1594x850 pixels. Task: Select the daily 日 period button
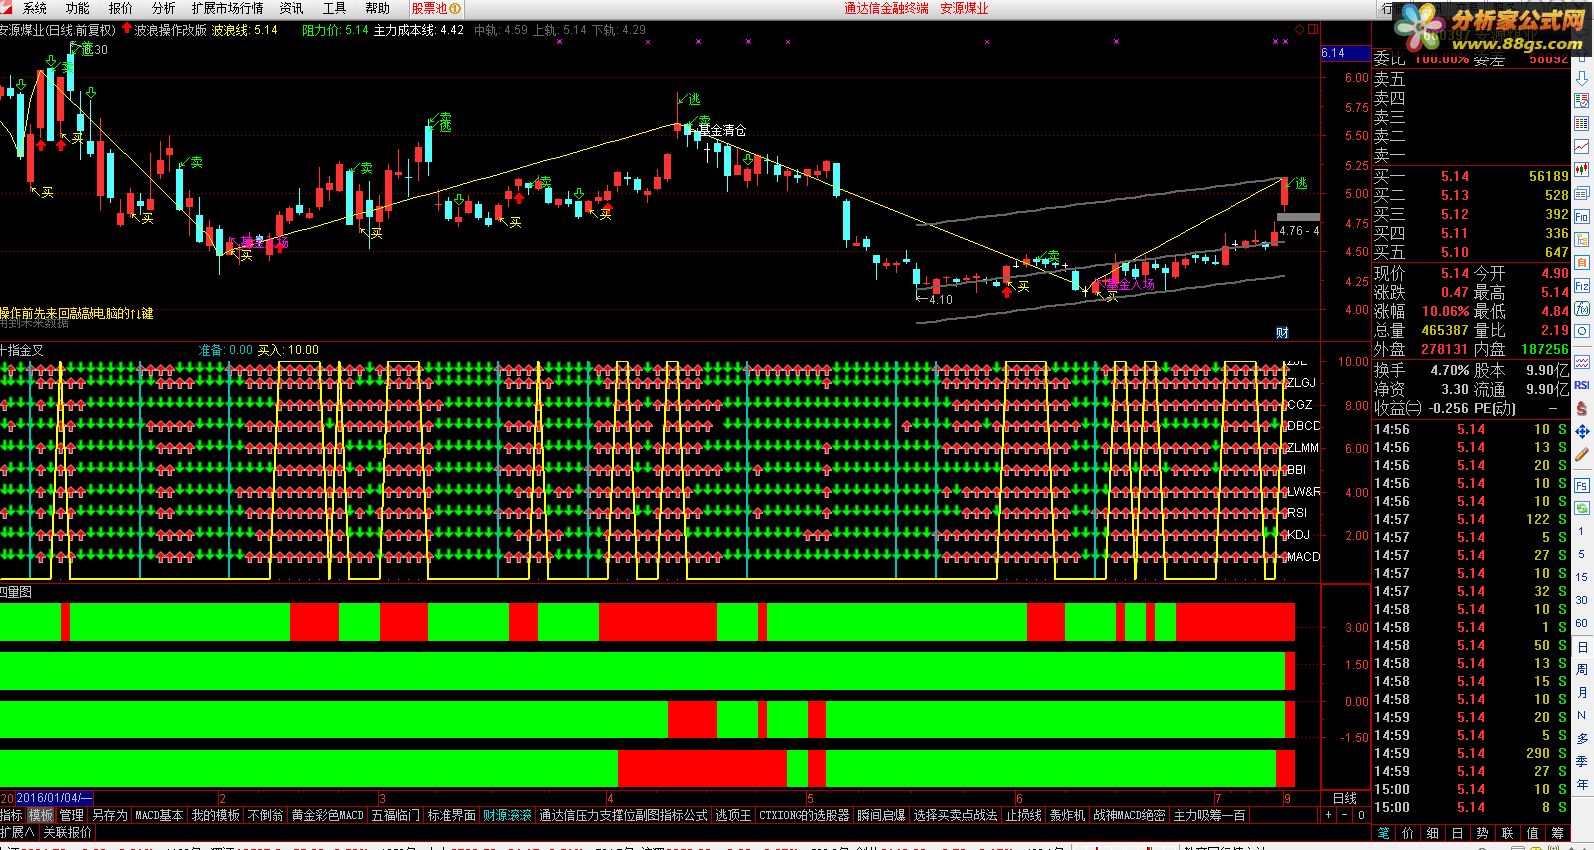pyautogui.click(x=1581, y=648)
